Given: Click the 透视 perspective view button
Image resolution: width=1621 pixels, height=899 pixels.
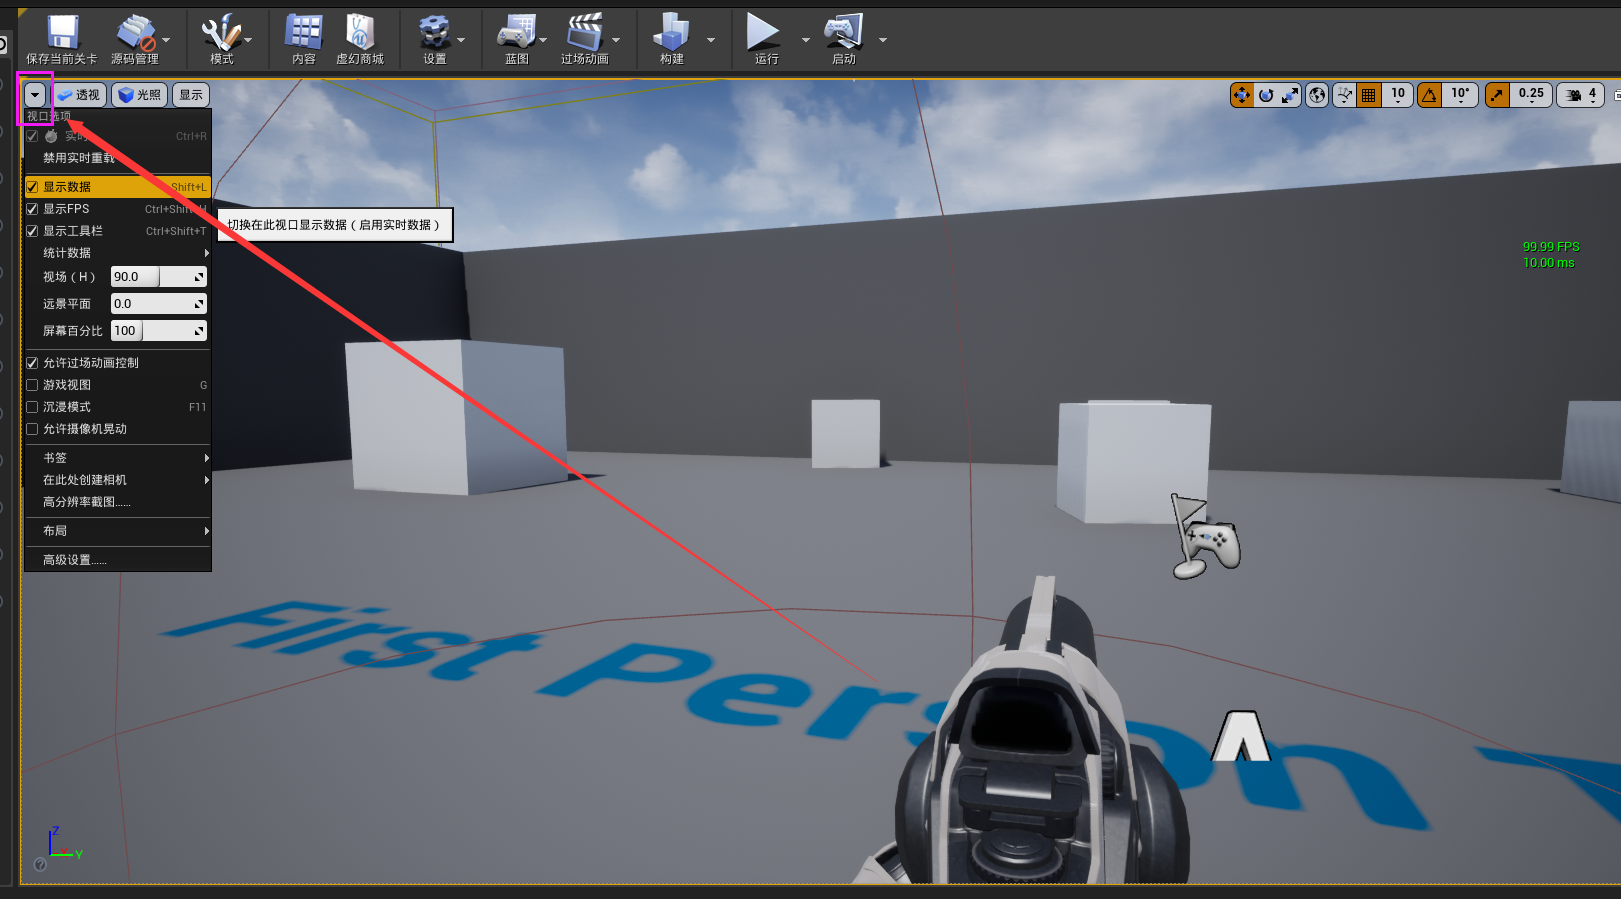Looking at the screenshot, I should (x=79, y=95).
